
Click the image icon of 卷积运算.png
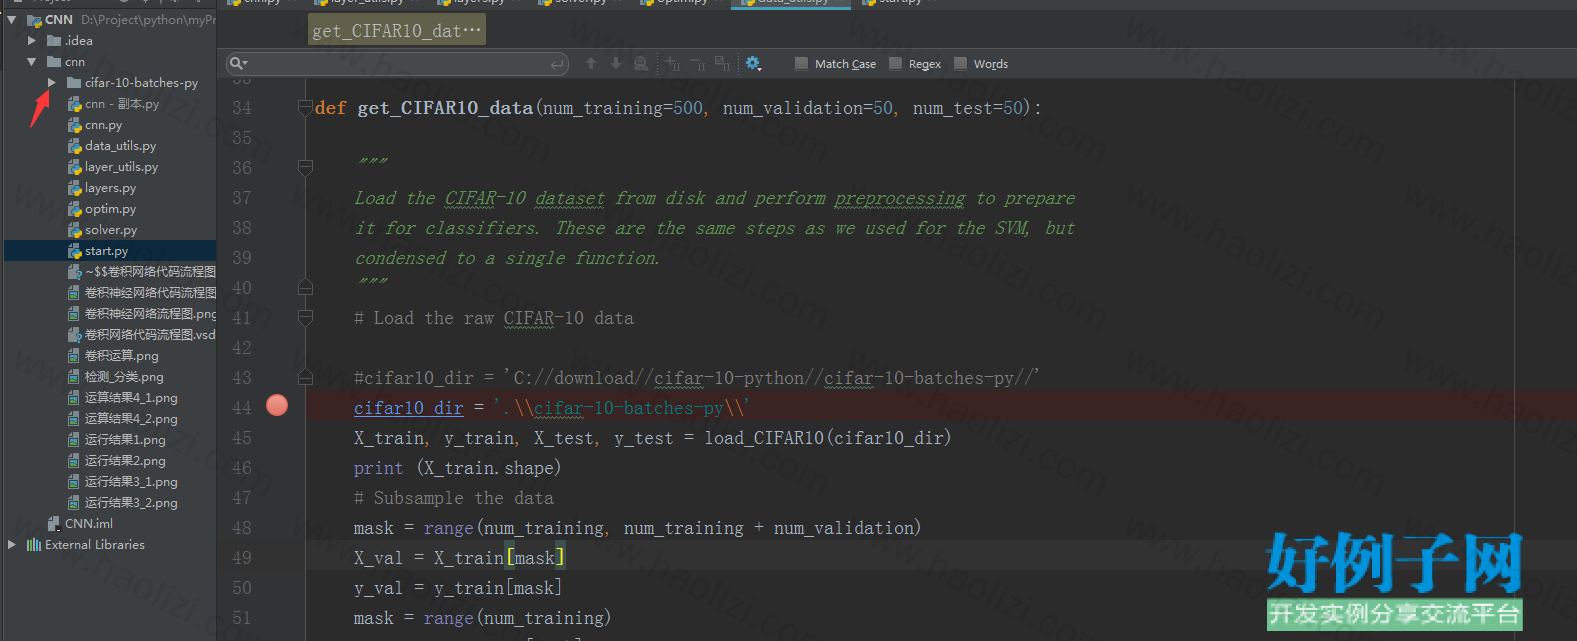pyautogui.click(x=74, y=356)
